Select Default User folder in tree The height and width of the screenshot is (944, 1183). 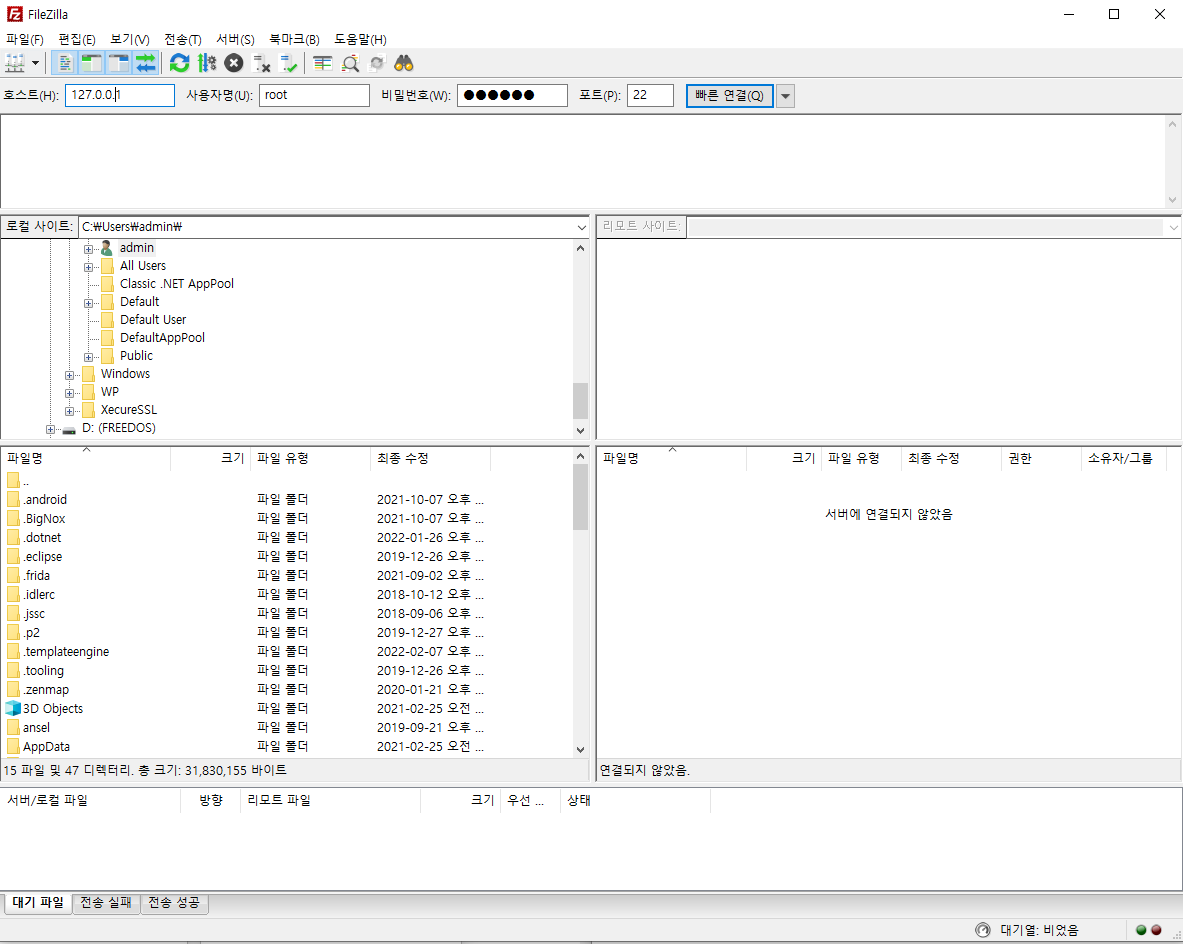[152, 319]
